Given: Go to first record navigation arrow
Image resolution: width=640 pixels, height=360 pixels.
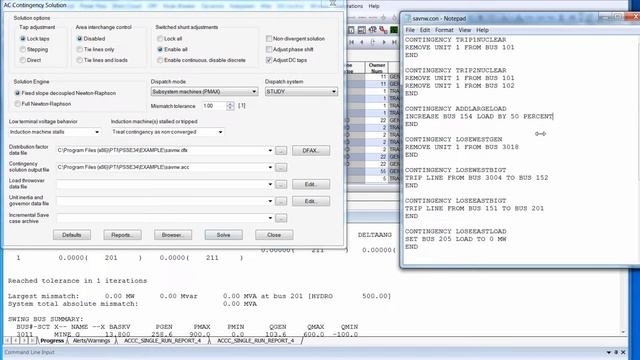Looking at the screenshot, I should click(x=351, y=42).
